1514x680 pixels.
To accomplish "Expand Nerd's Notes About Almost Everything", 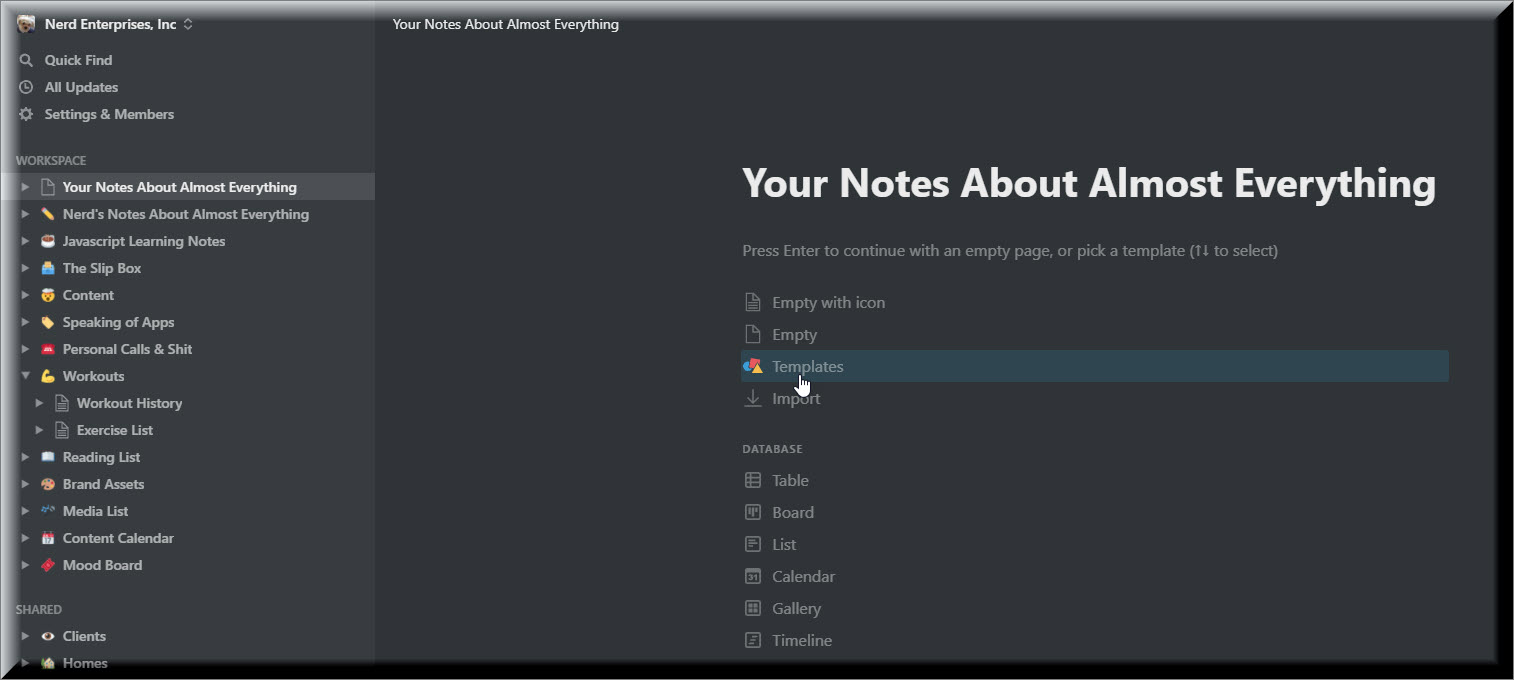I will pos(26,214).
